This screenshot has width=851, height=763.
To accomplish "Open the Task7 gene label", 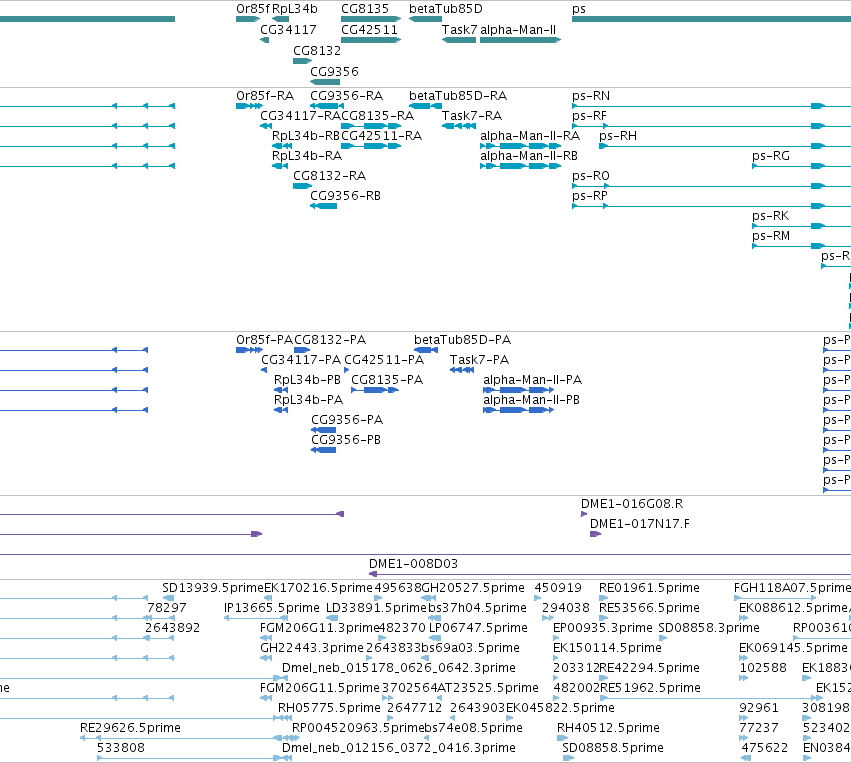I will click(x=459, y=30).
